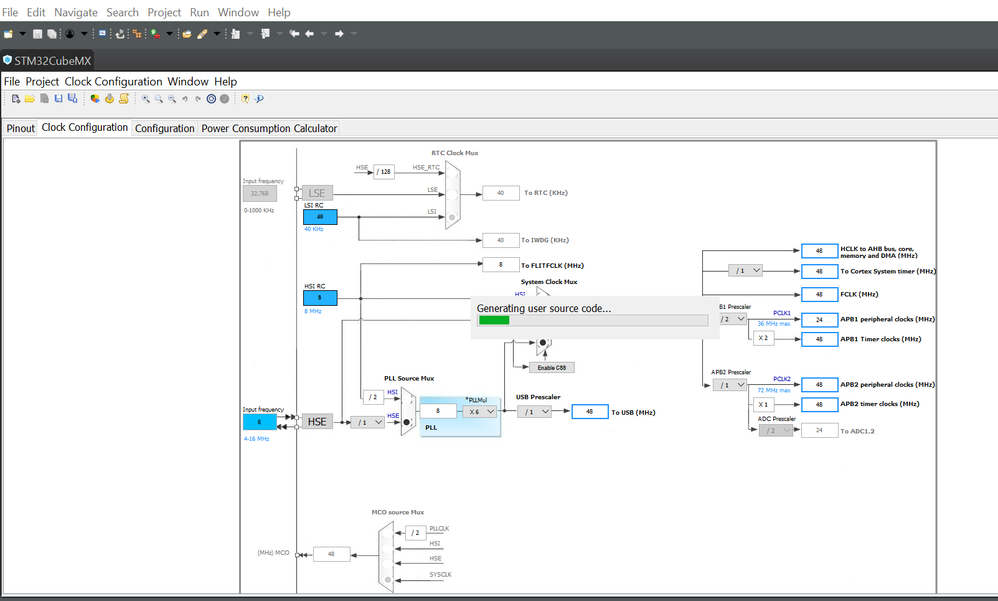Image resolution: width=998 pixels, height=601 pixels.
Task: Switch to the Configuration tab
Action: point(164,128)
